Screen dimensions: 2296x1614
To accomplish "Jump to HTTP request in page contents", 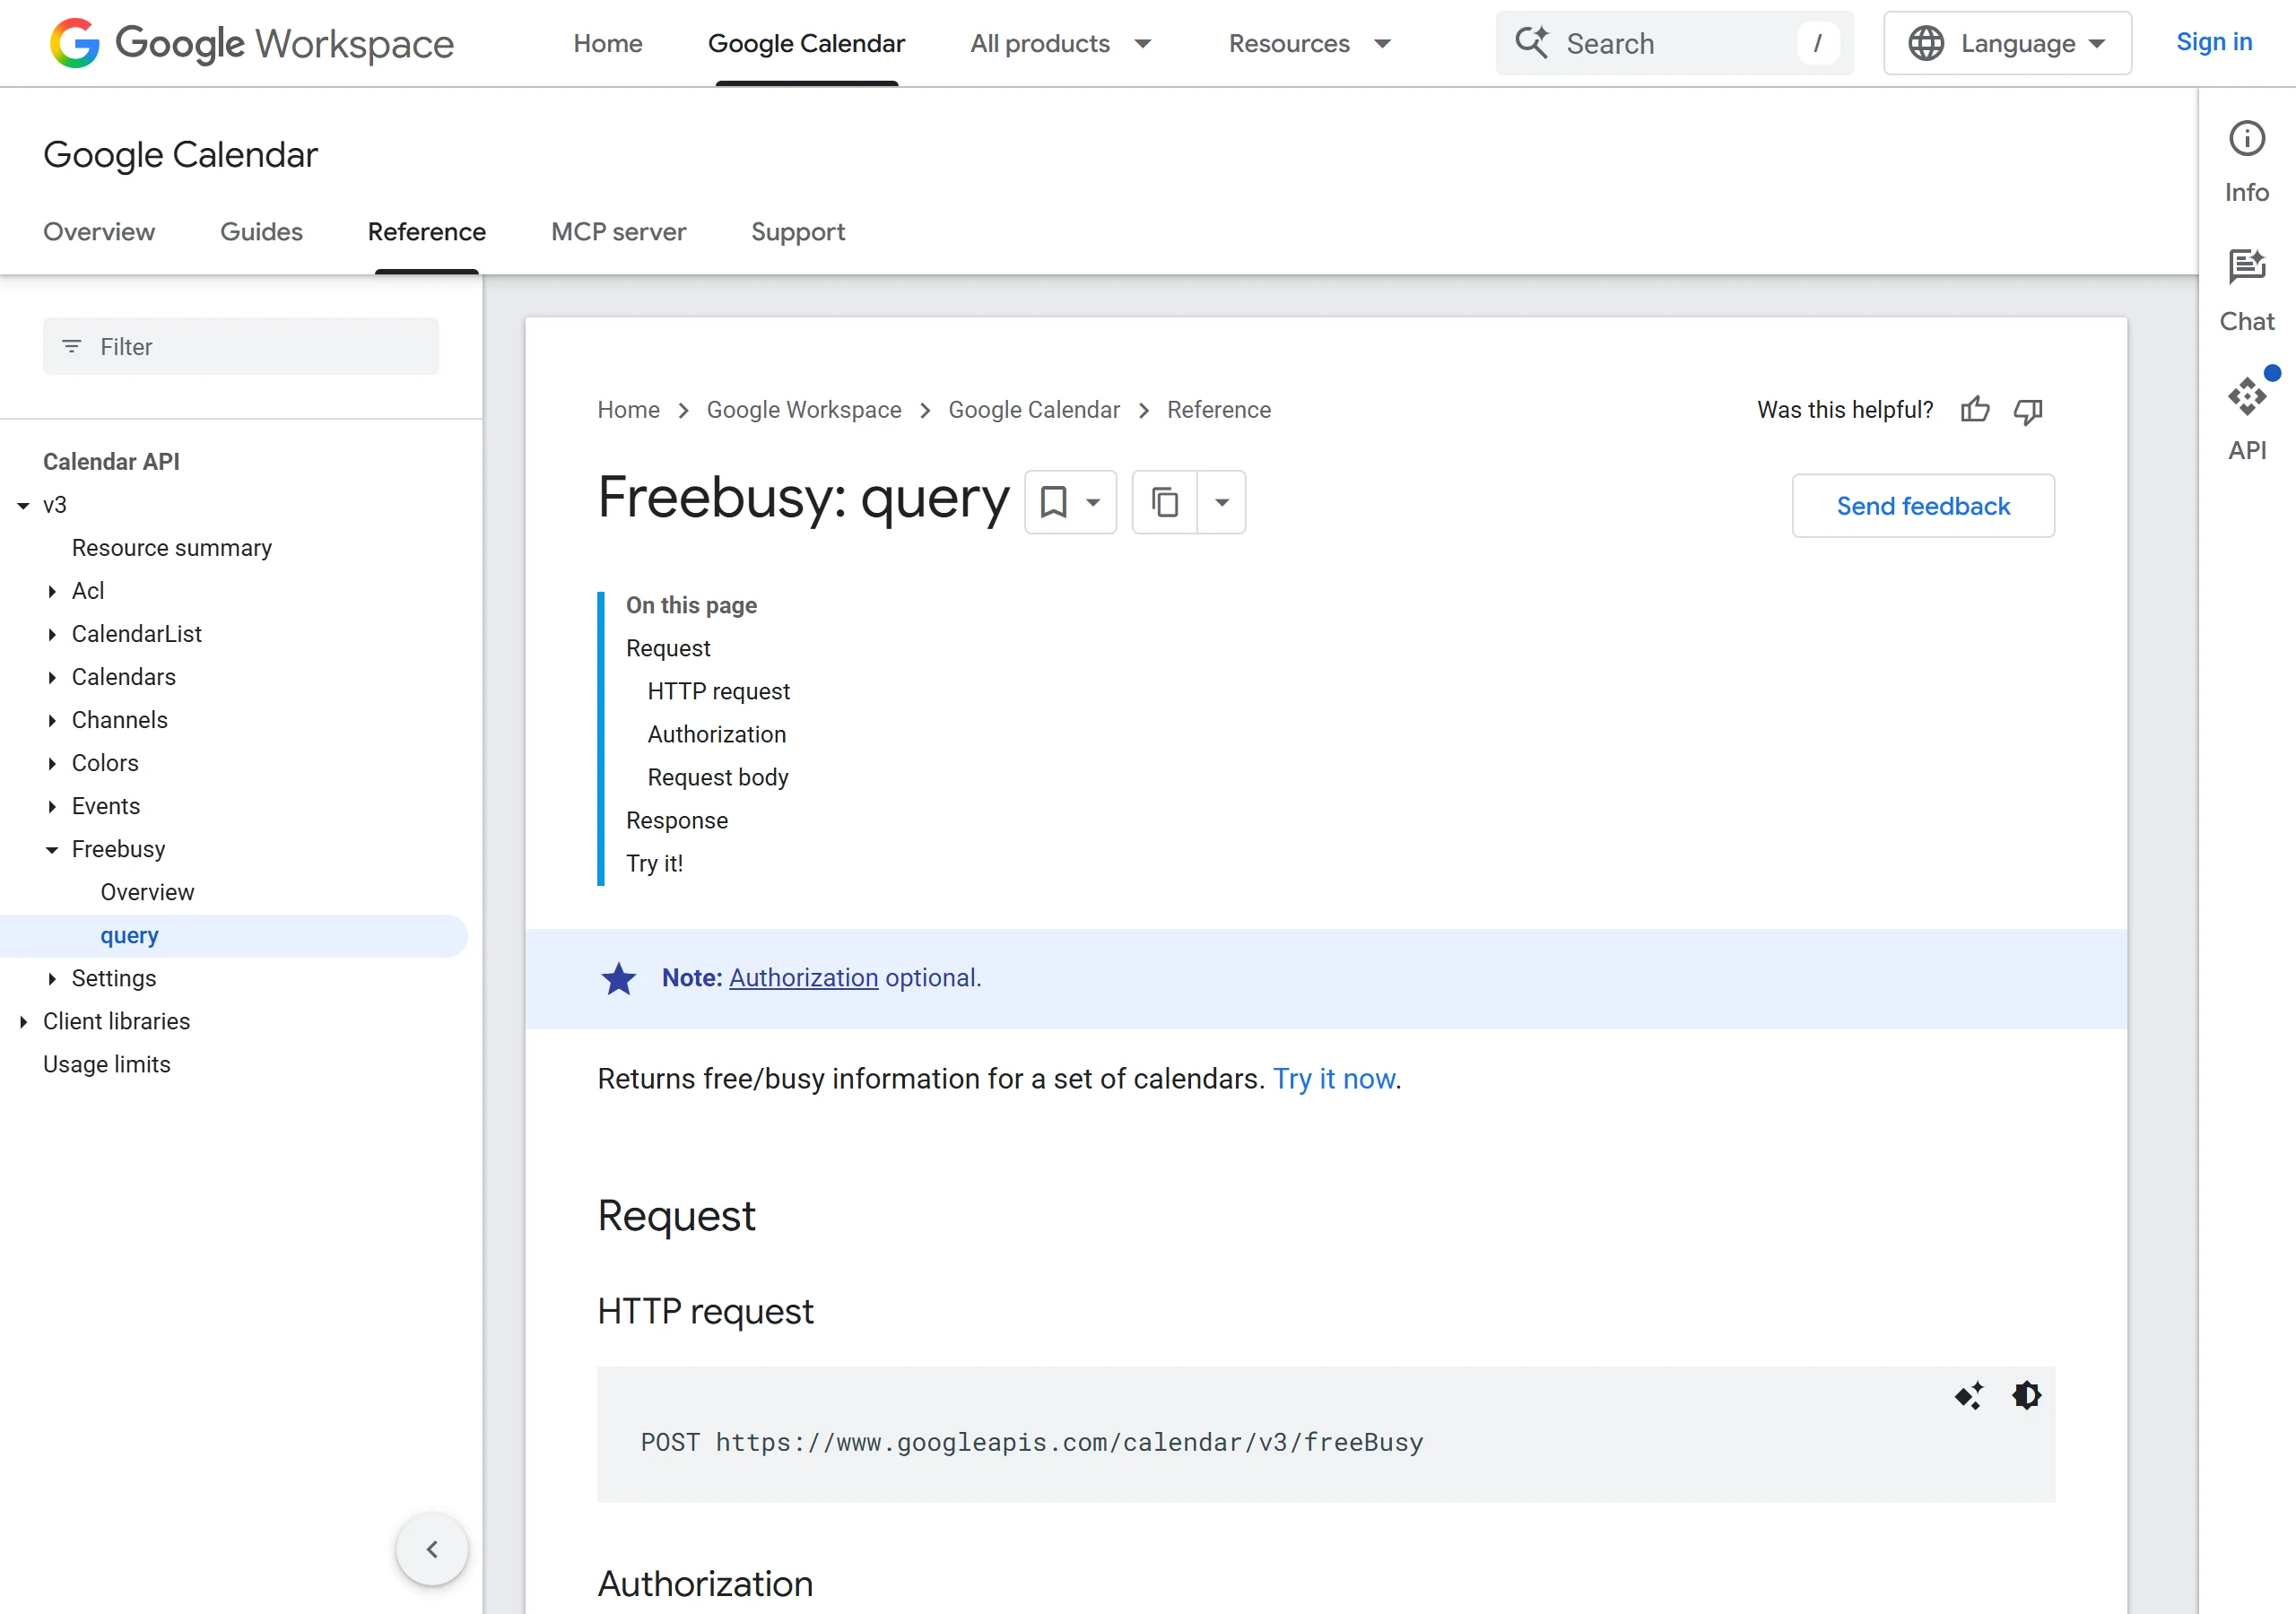I will pos(718,691).
